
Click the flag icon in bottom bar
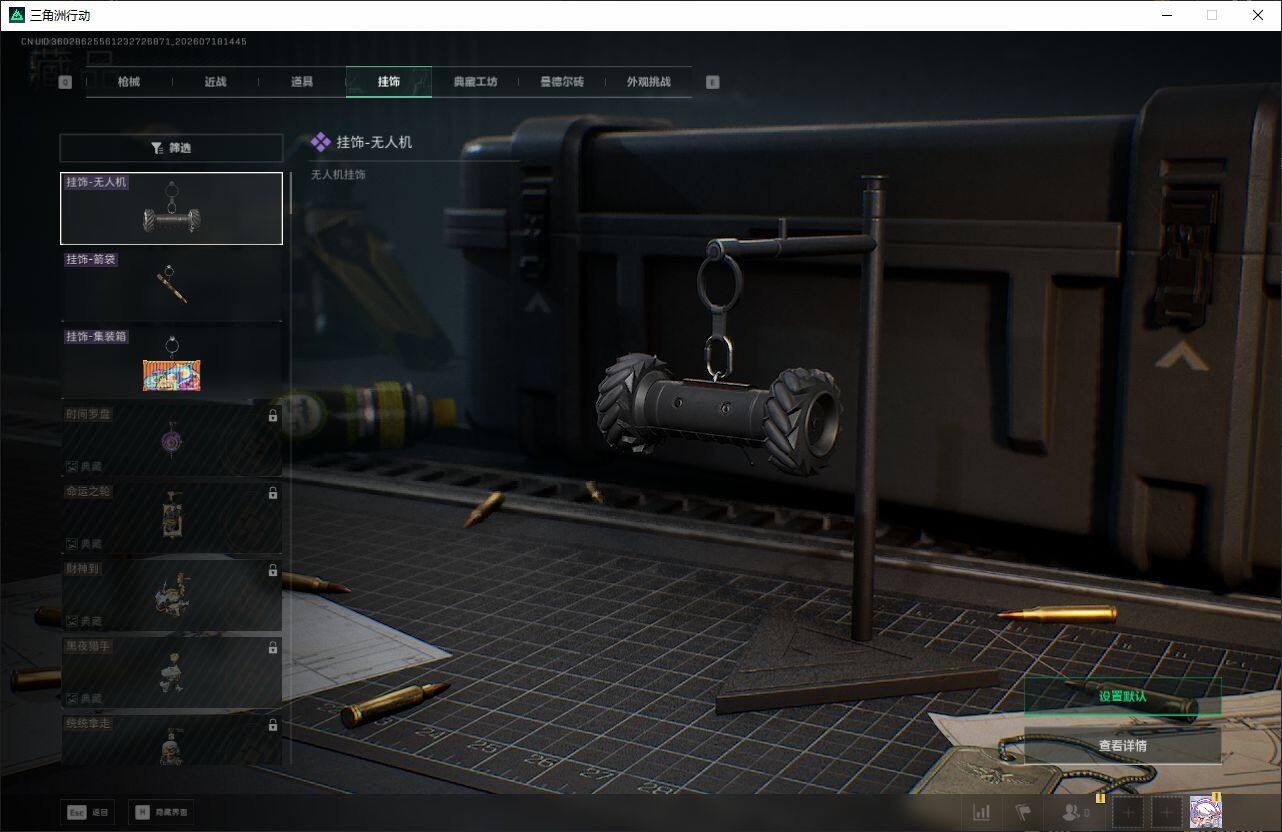pyautogui.click(x=1023, y=812)
